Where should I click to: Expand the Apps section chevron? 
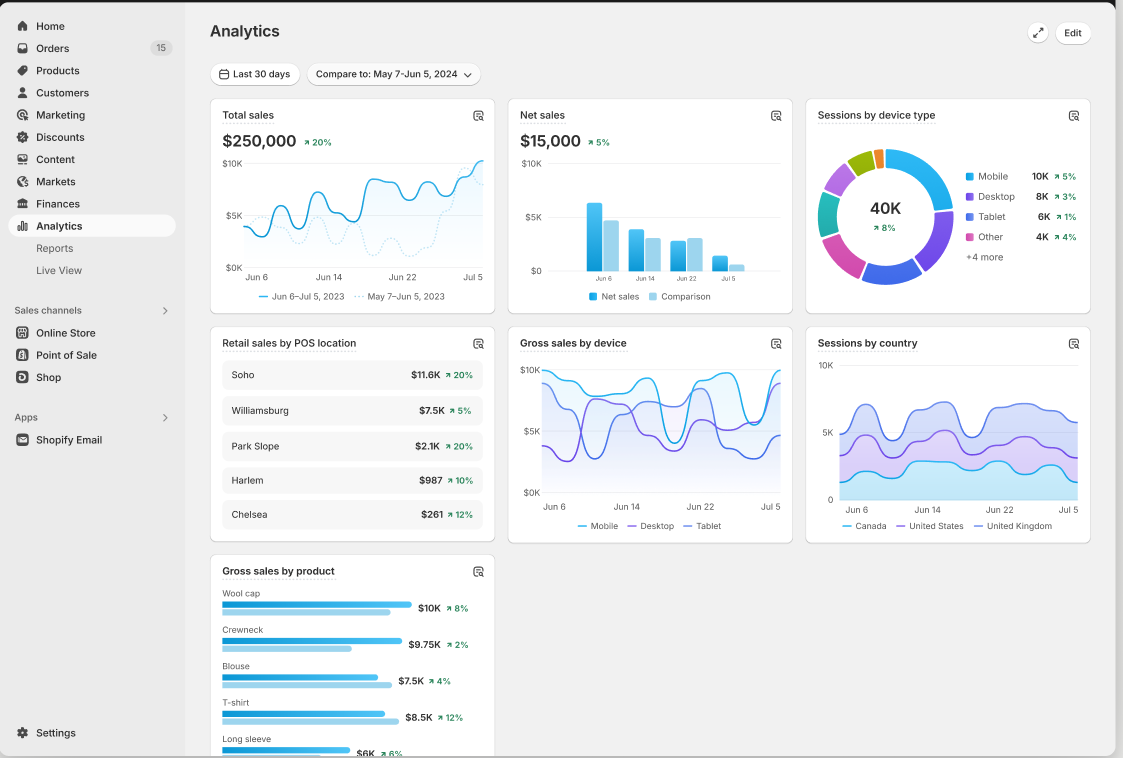(x=165, y=418)
